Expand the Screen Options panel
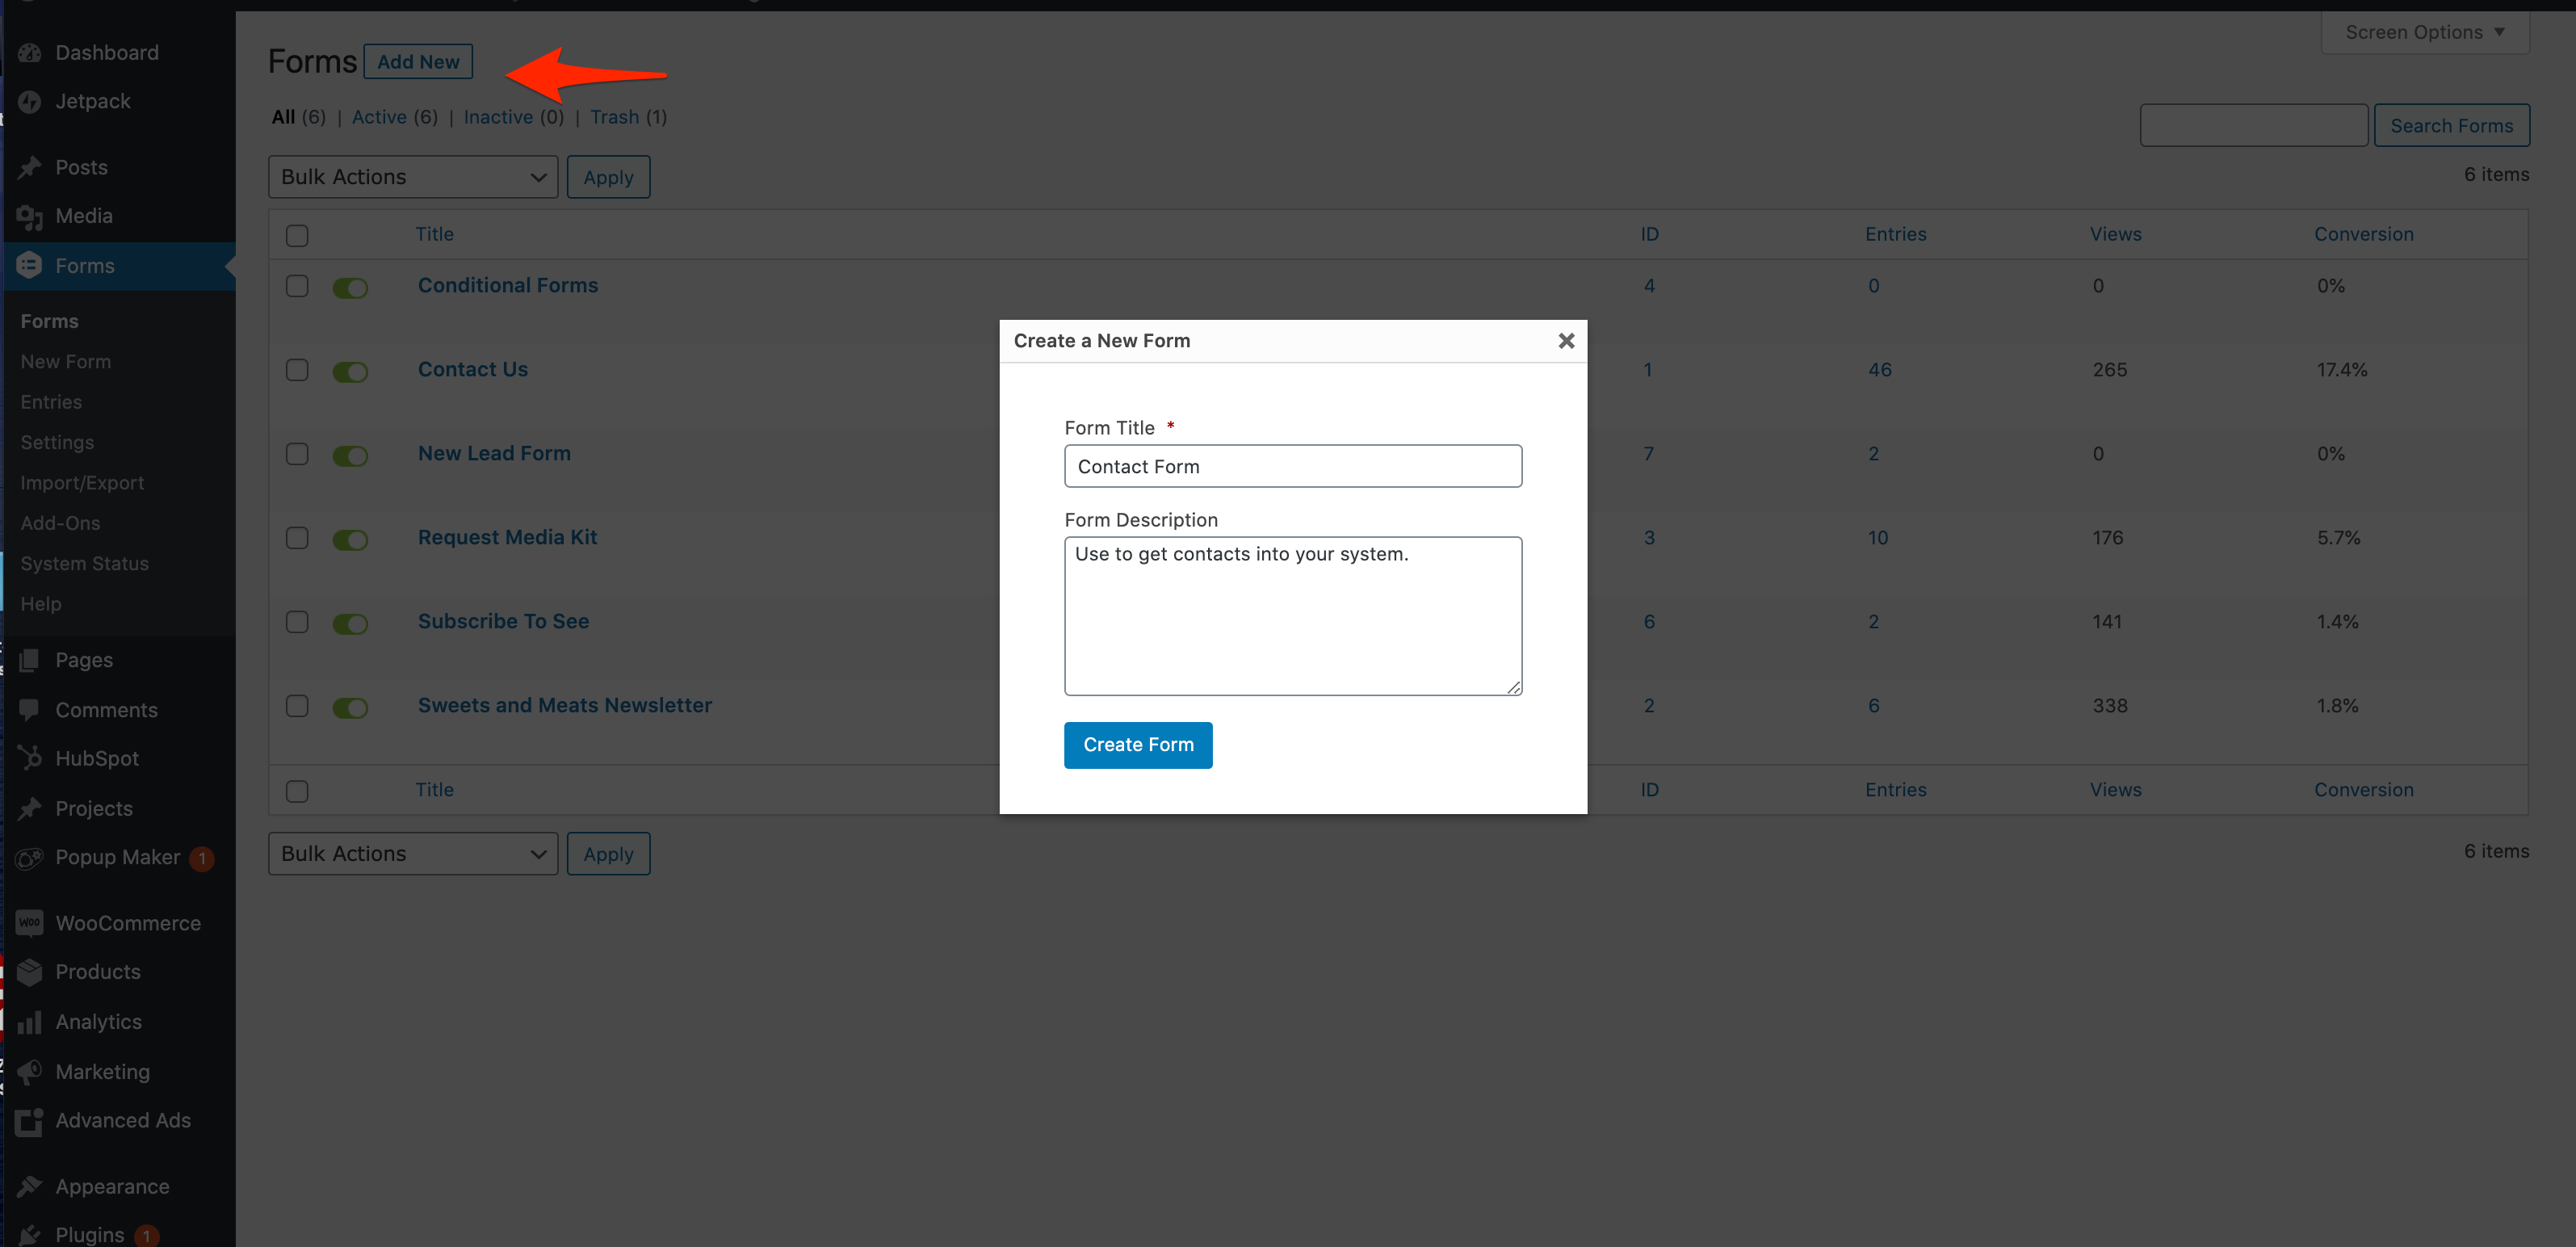The image size is (2576, 1247). [x=2424, y=32]
